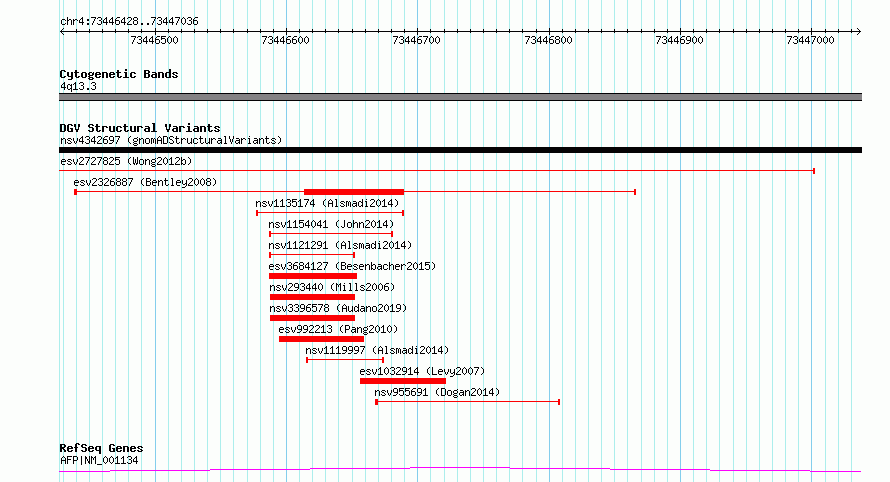890x482 pixels.
Task: Click the red bar for nsv3396578
Action: click(312, 318)
